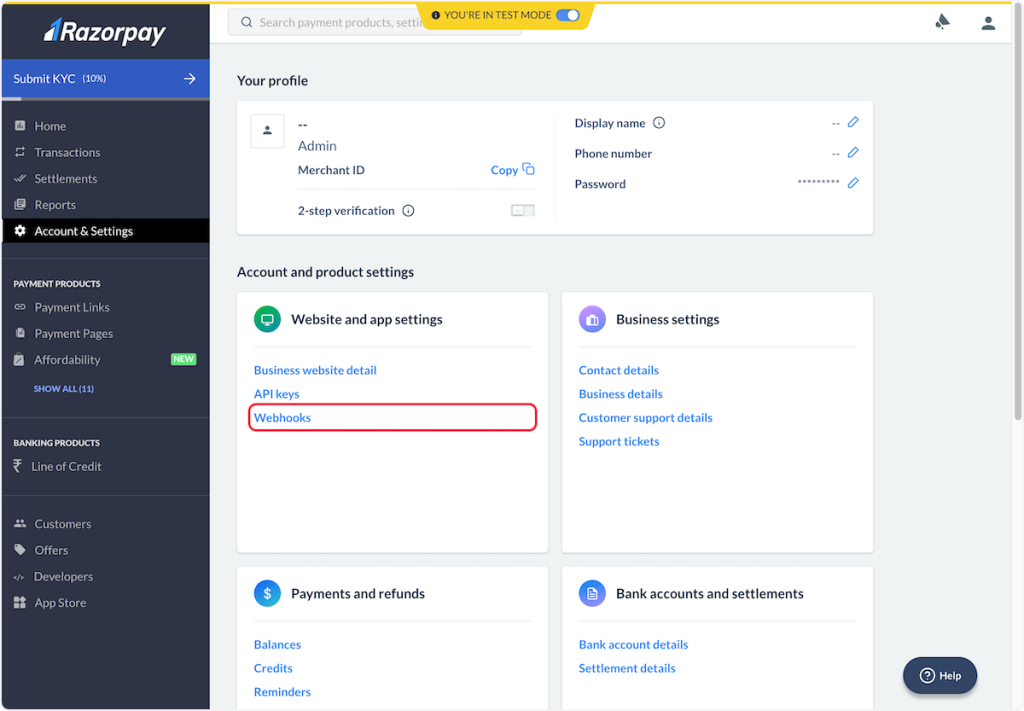Expand the Submit KYC arrow

click(x=189, y=79)
